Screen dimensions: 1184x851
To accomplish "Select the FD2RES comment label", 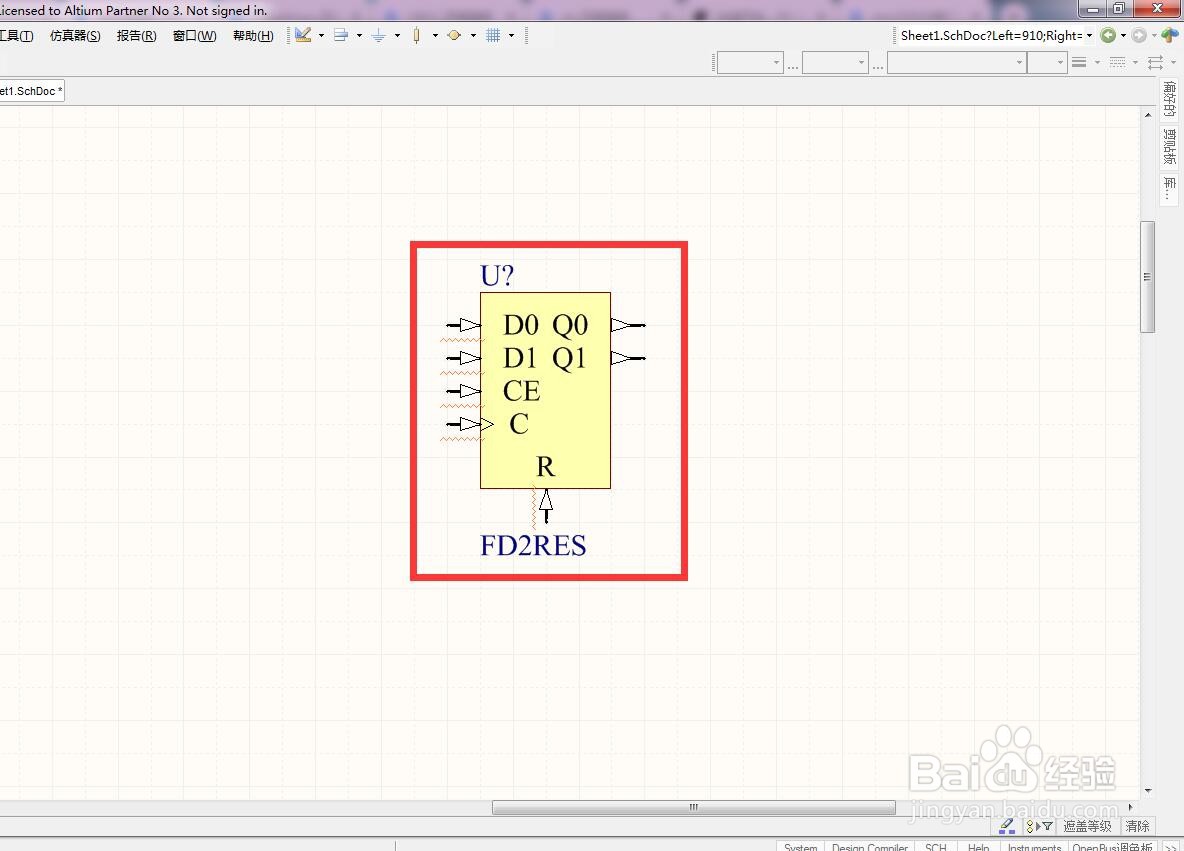I will [533, 545].
